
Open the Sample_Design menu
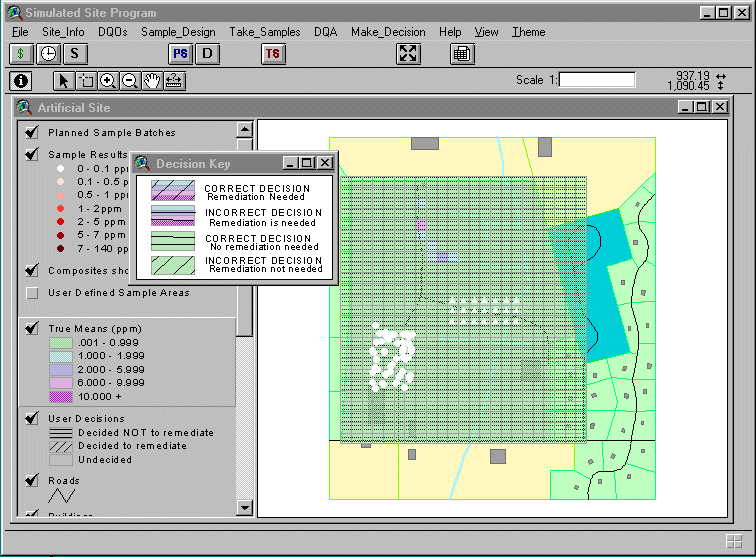pos(178,32)
